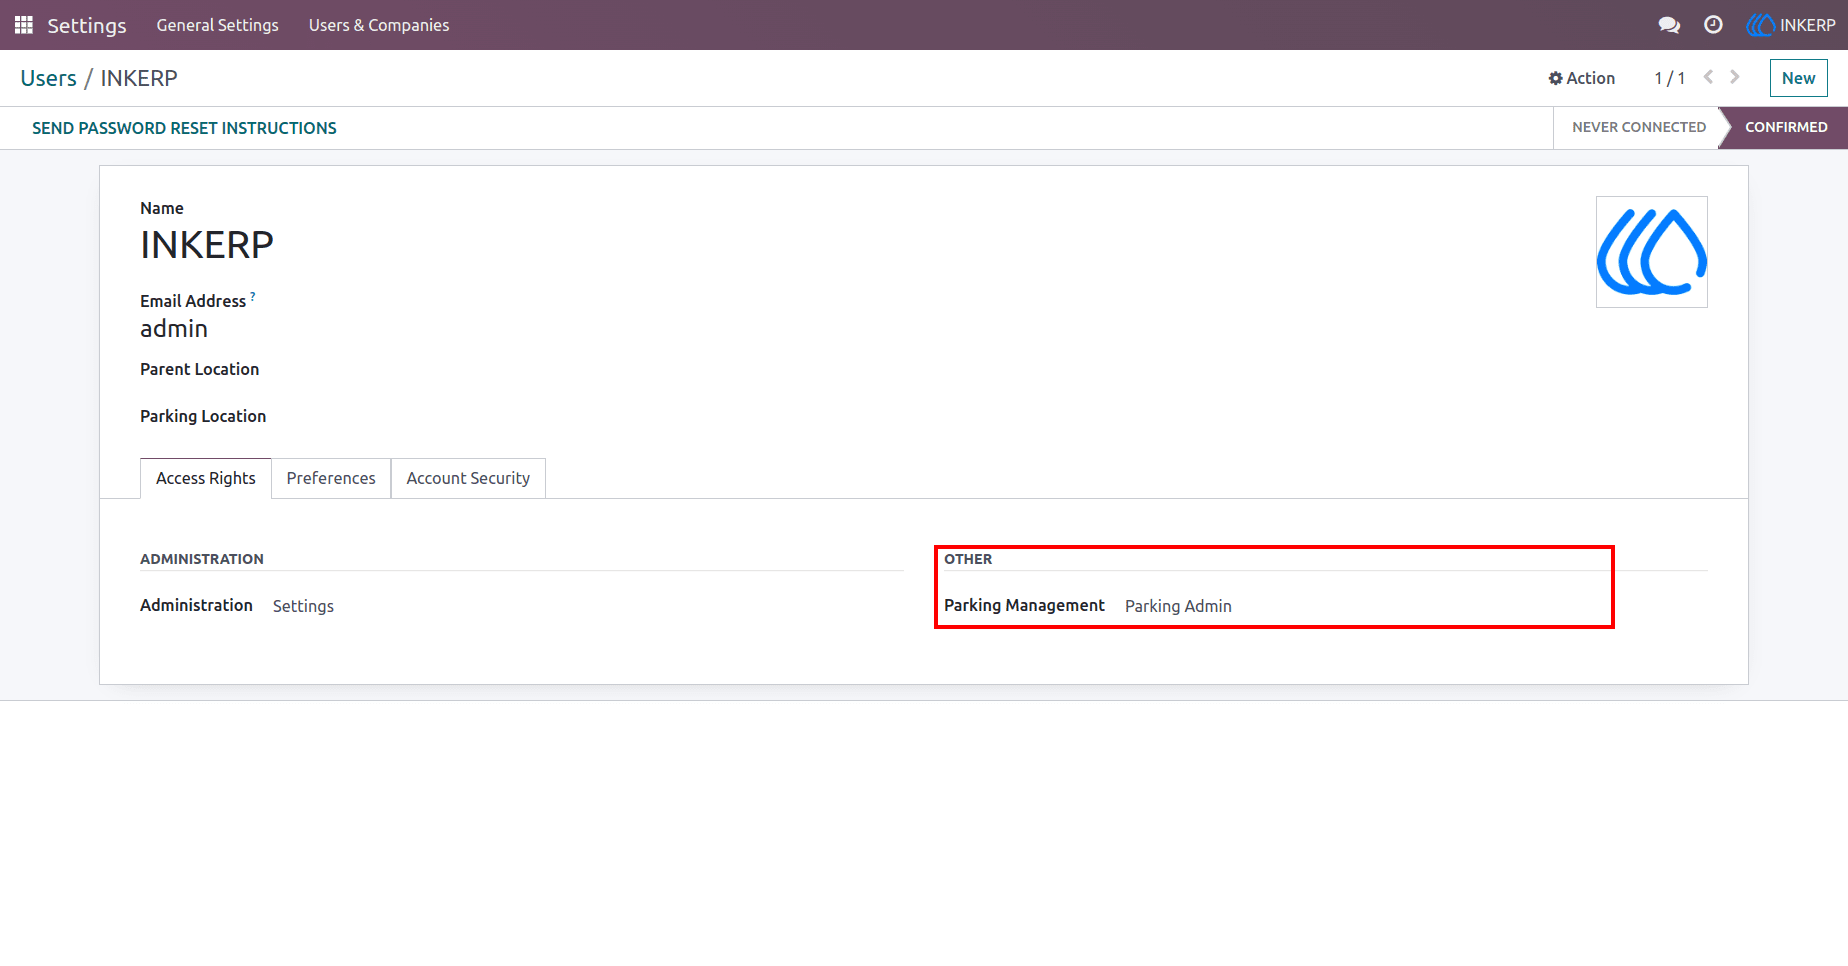
Task: Send password reset instructions
Action: click(x=184, y=128)
